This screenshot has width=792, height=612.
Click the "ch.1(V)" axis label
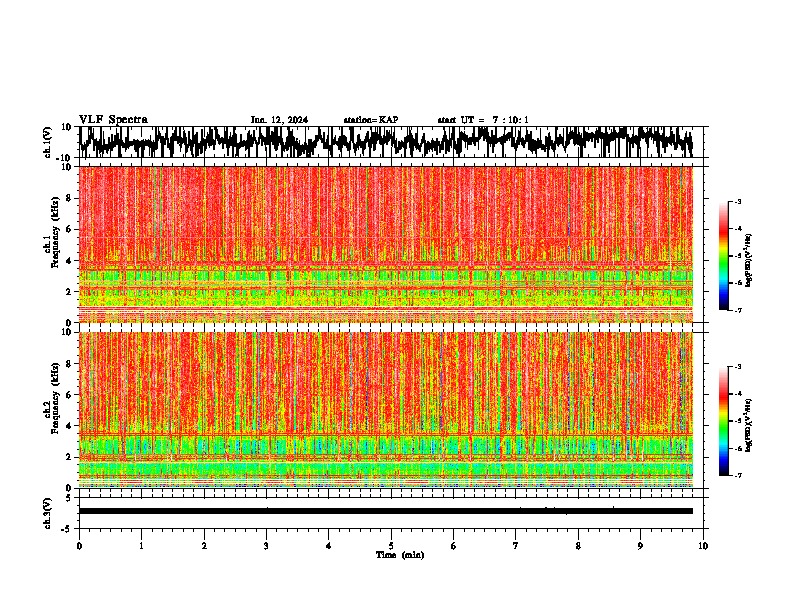coord(48,142)
